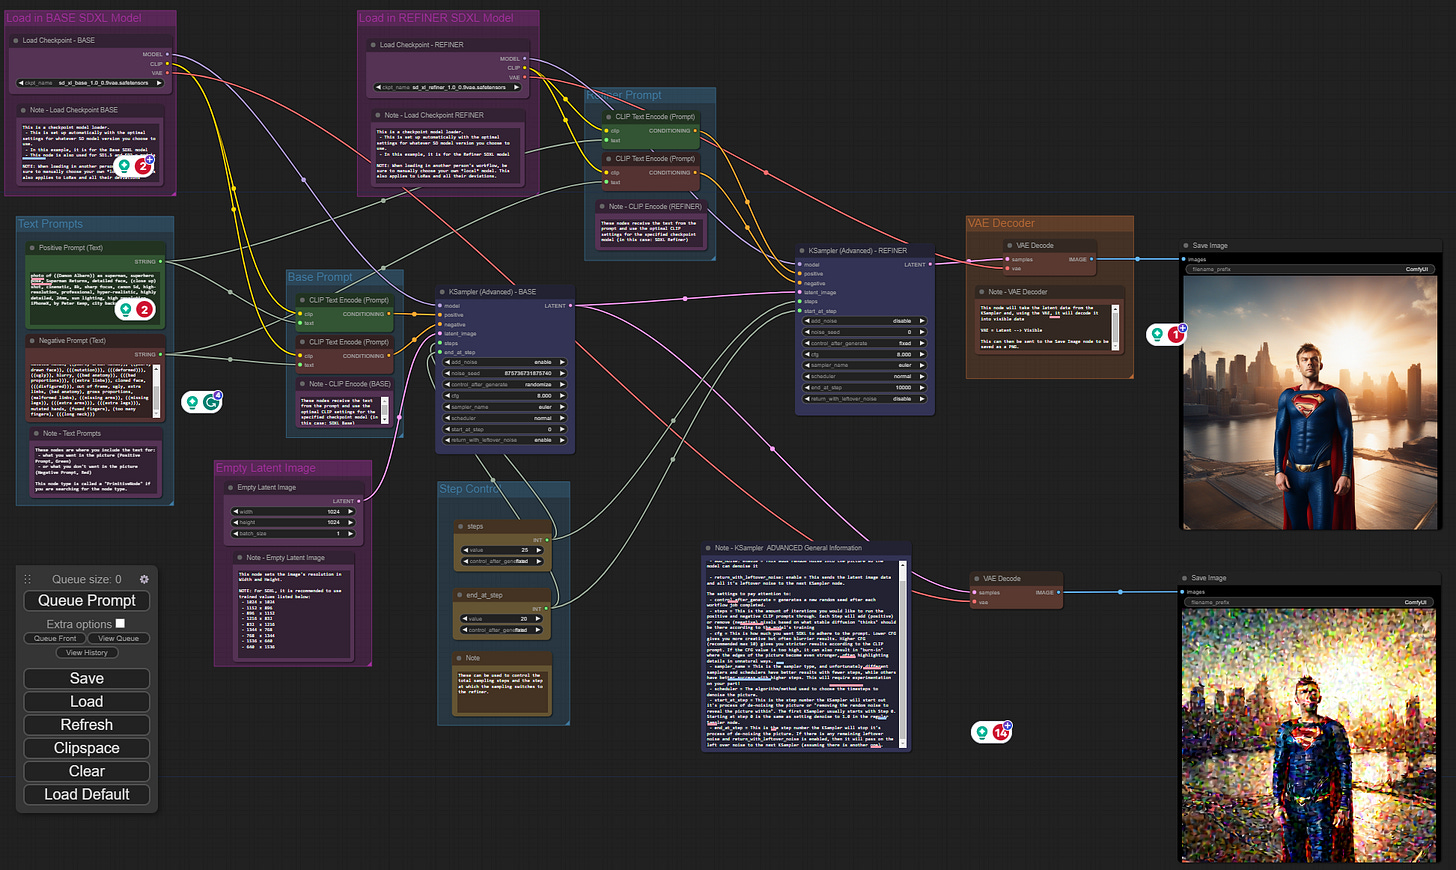
Task: Increase cfg arrow in KSampler BASE
Action: click(x=562, y=396)
